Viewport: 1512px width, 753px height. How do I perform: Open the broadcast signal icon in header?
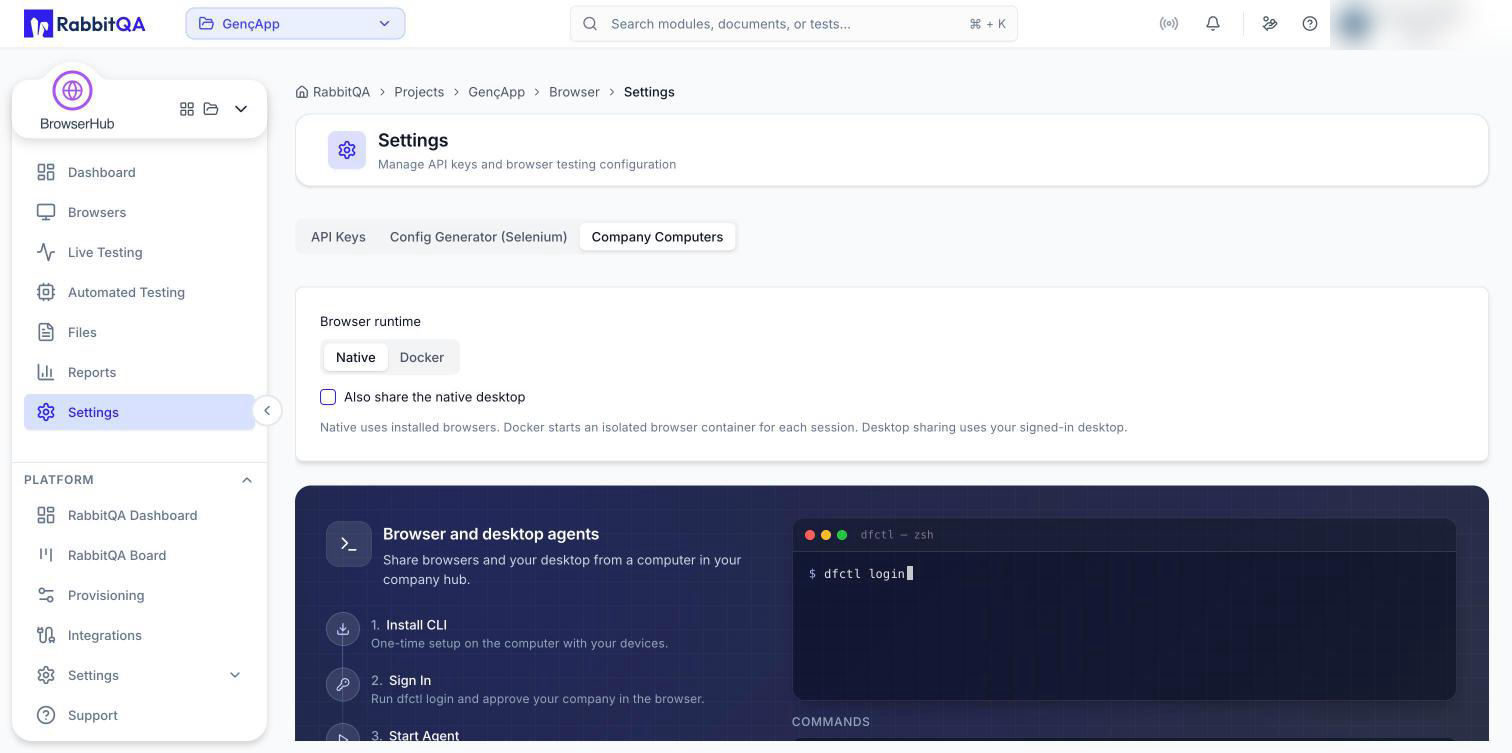[1169, 24]
